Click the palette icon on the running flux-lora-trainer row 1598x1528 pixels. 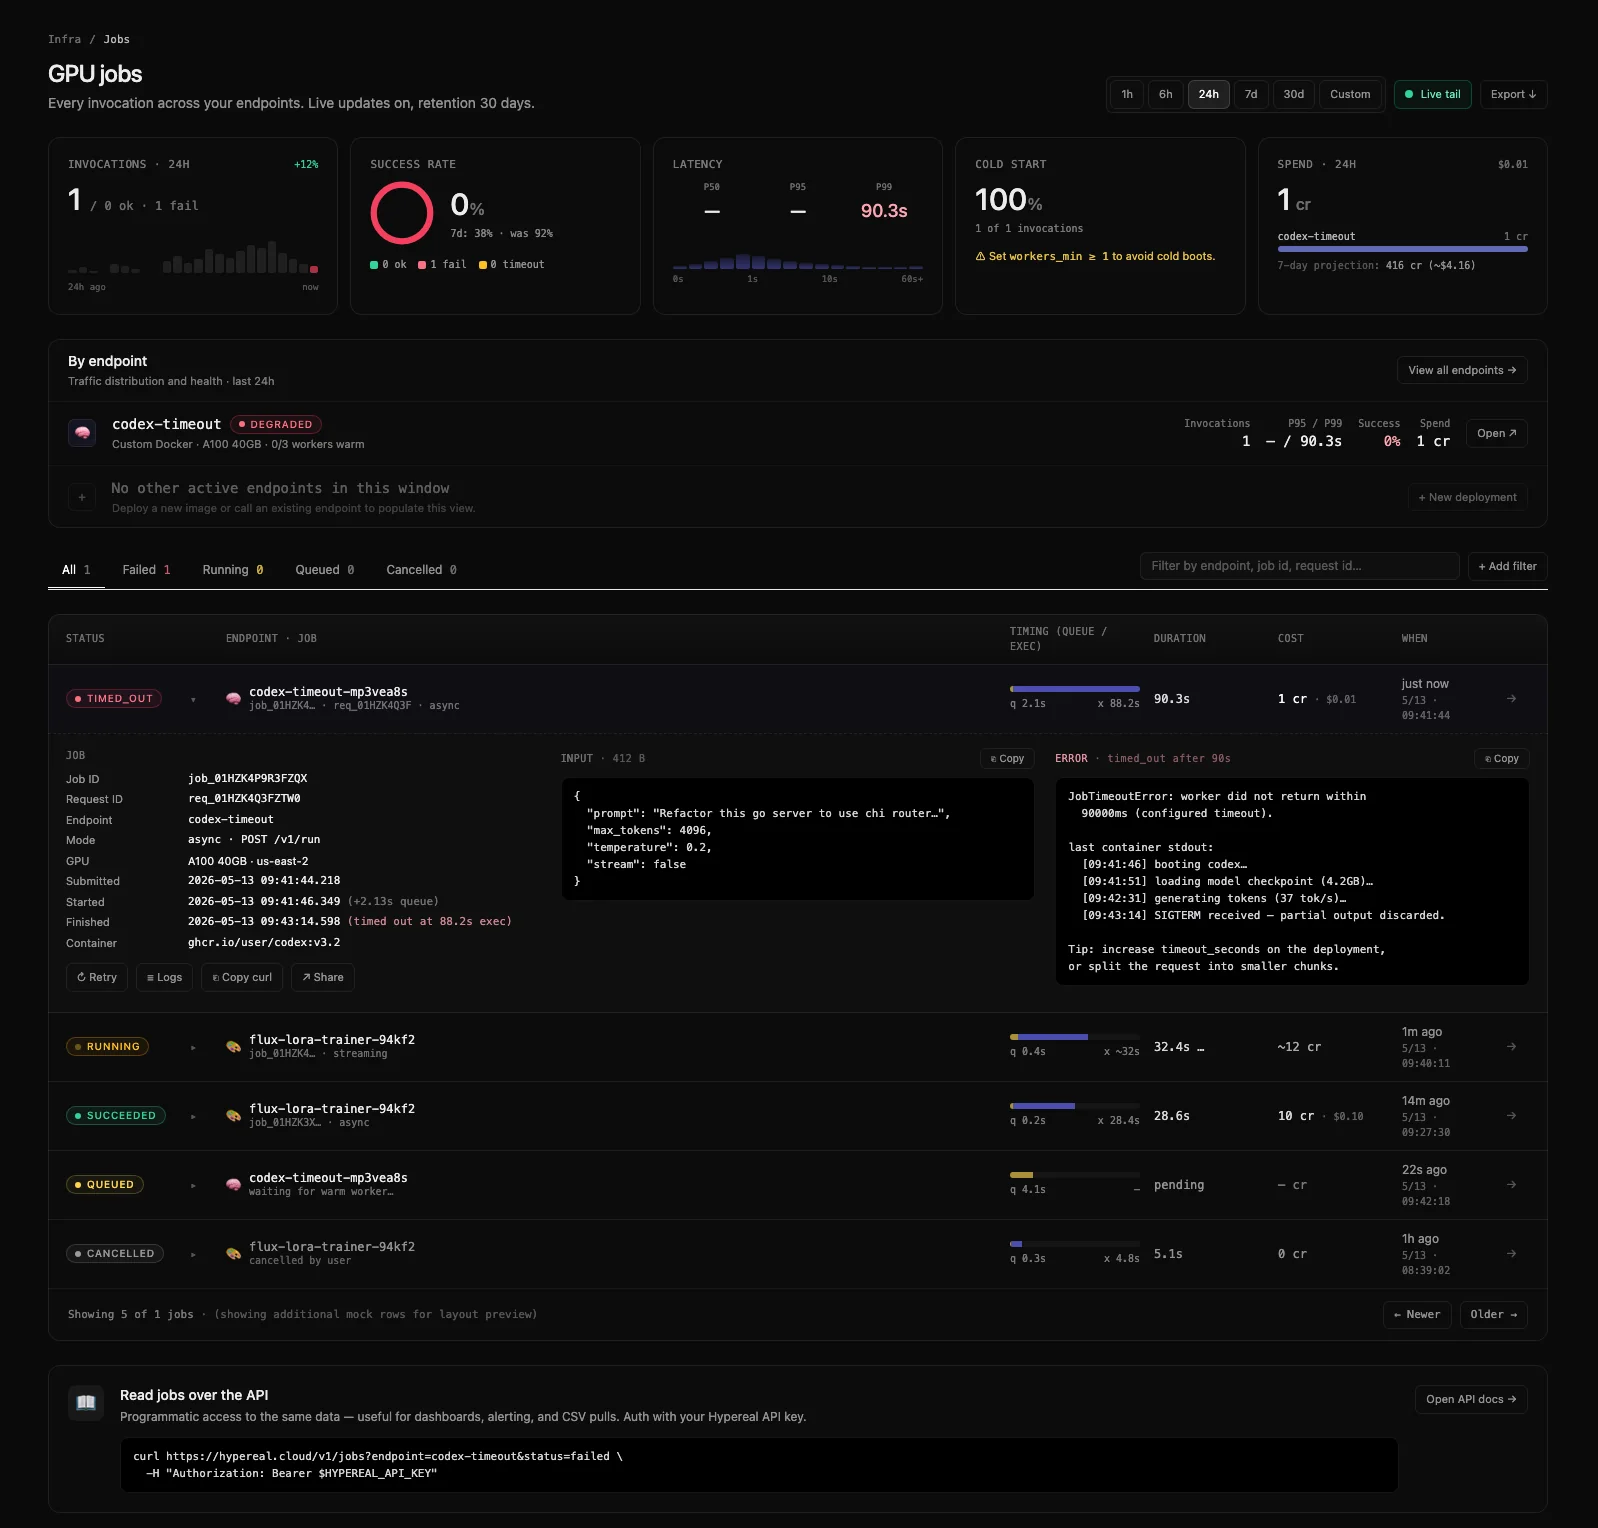[233, 1047]
